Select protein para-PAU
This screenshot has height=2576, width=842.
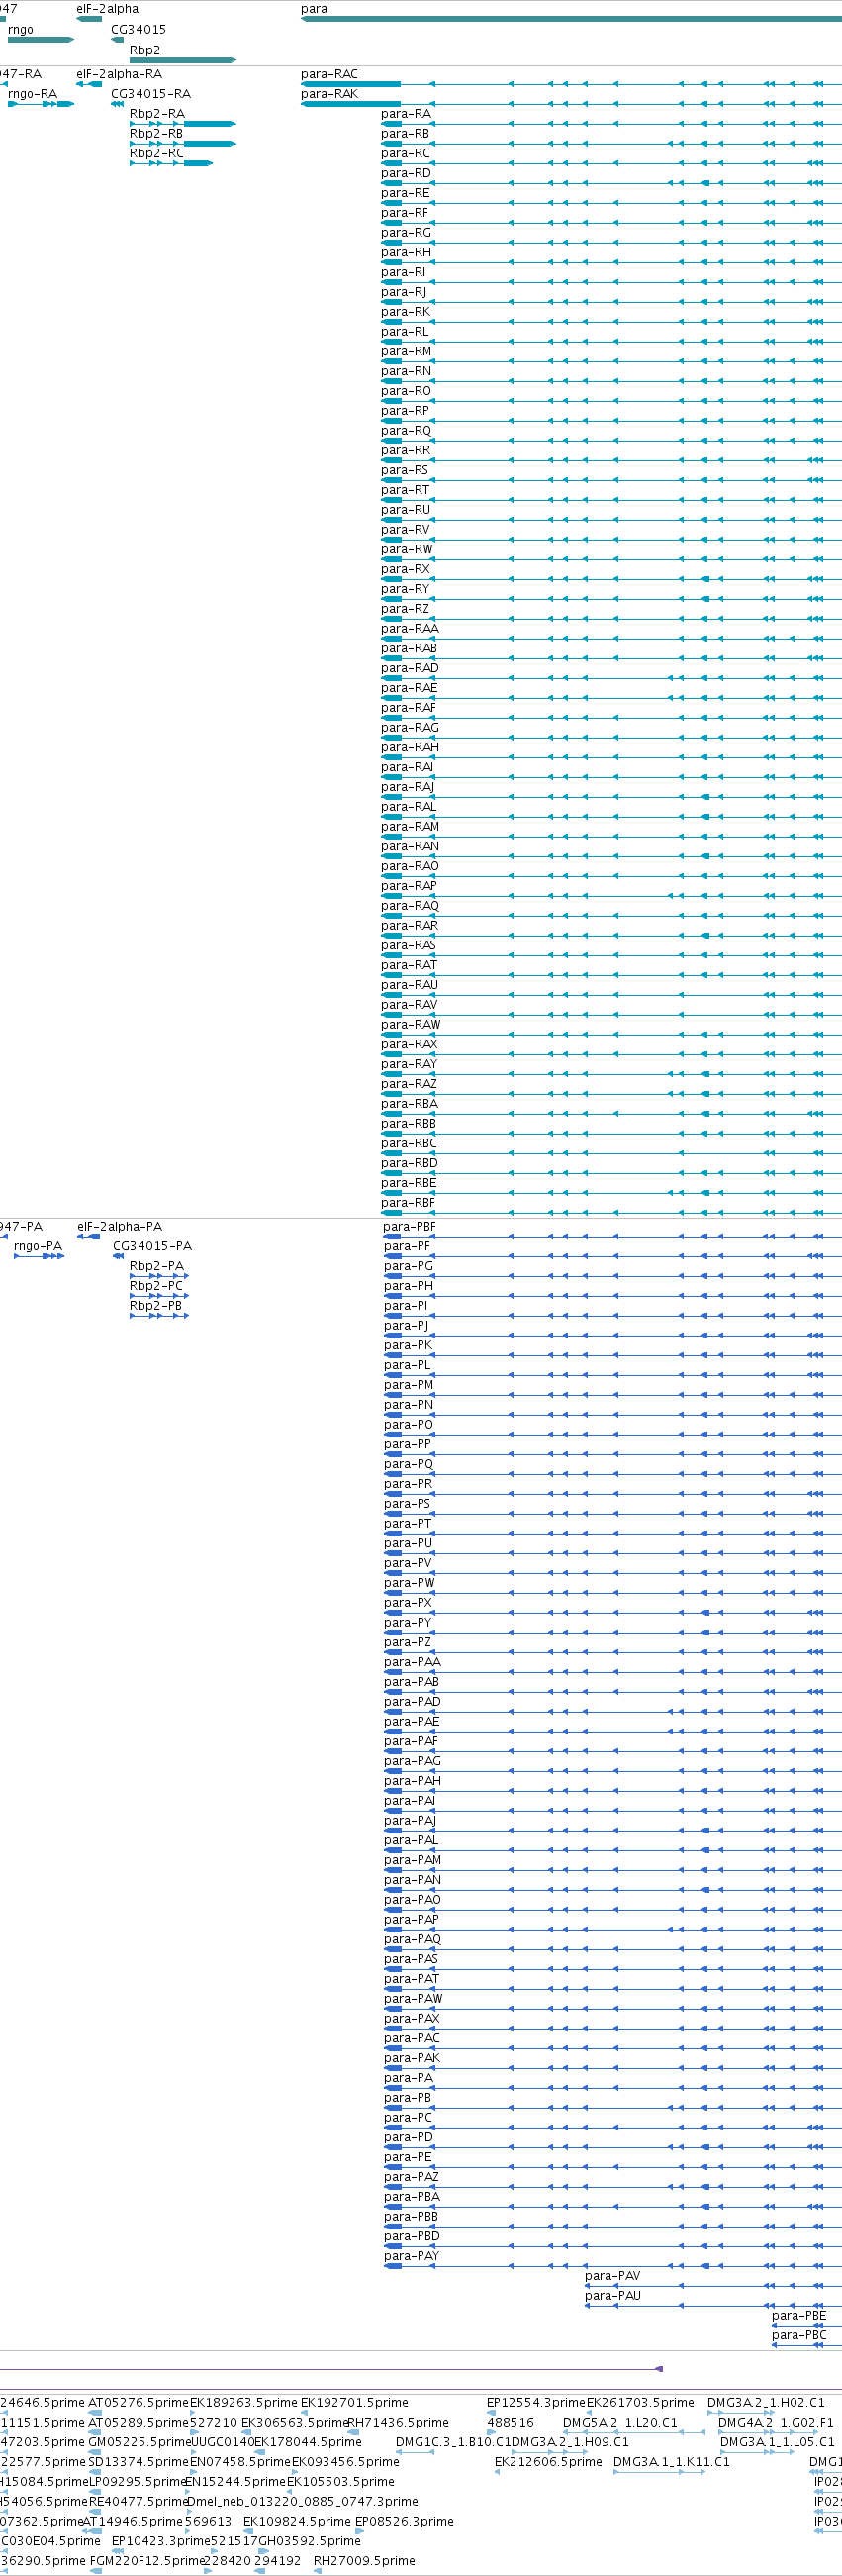(x=613, y=2296)
